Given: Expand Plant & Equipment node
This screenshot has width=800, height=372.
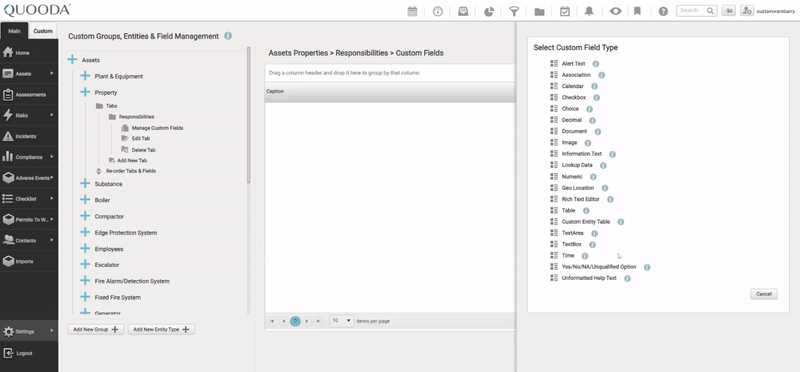Looking at the screenshot, I should tap(85, 76).
